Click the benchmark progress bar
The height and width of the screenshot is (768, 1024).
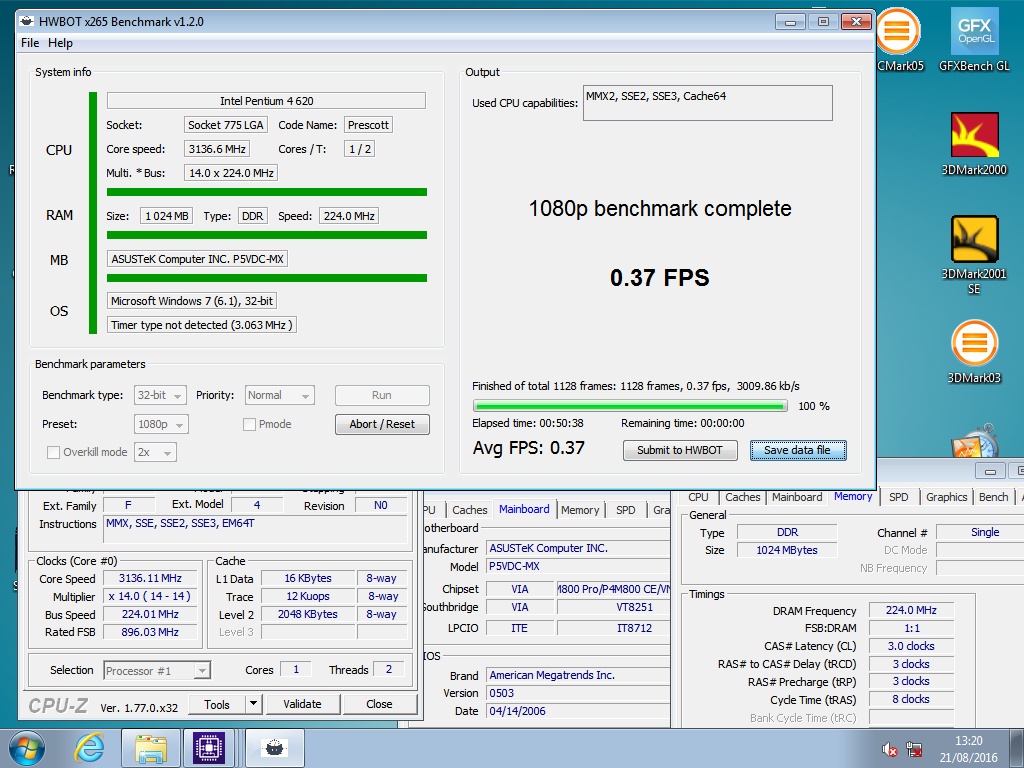pos(630,406)
